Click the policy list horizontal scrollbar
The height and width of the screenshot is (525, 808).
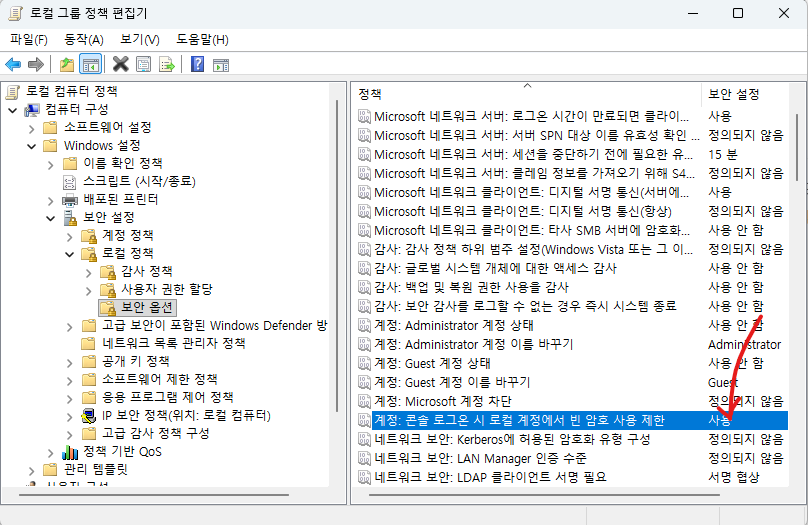544,495
